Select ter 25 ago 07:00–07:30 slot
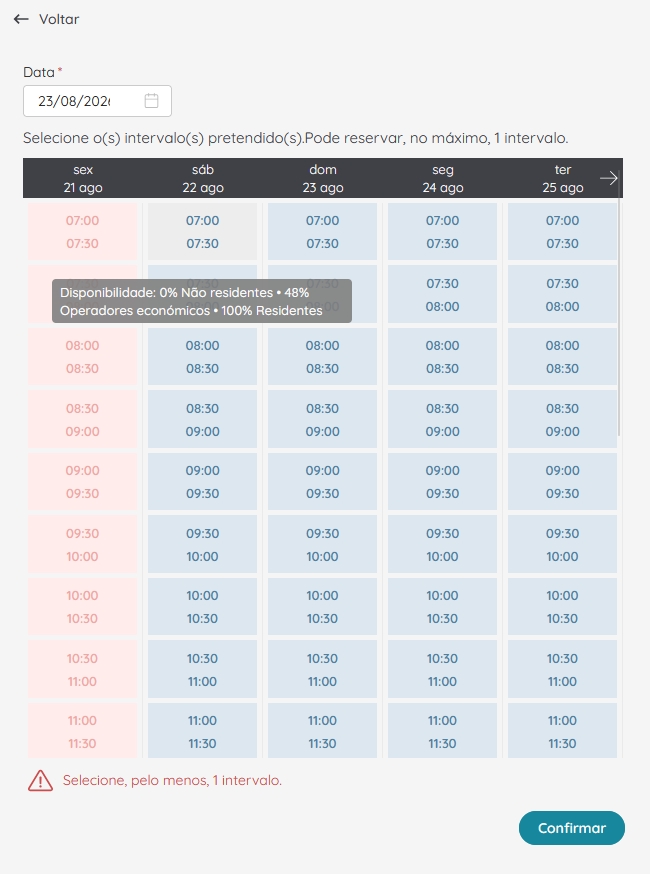650x874 pixels. click(562, 232)
